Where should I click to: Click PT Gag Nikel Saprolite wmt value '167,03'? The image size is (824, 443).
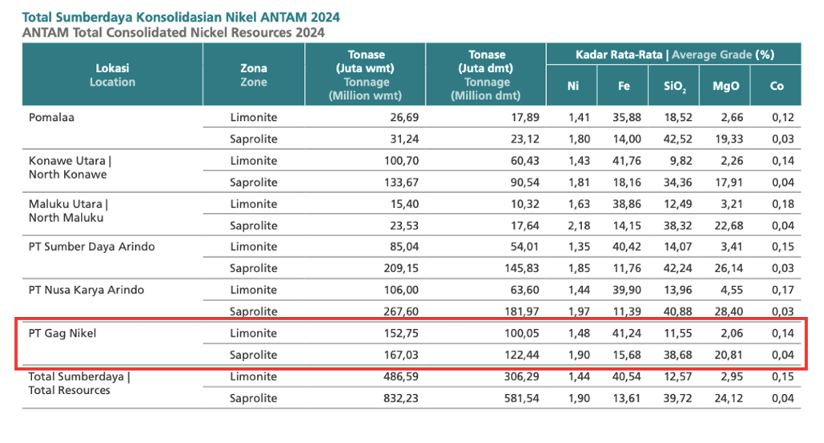[401, 355]
